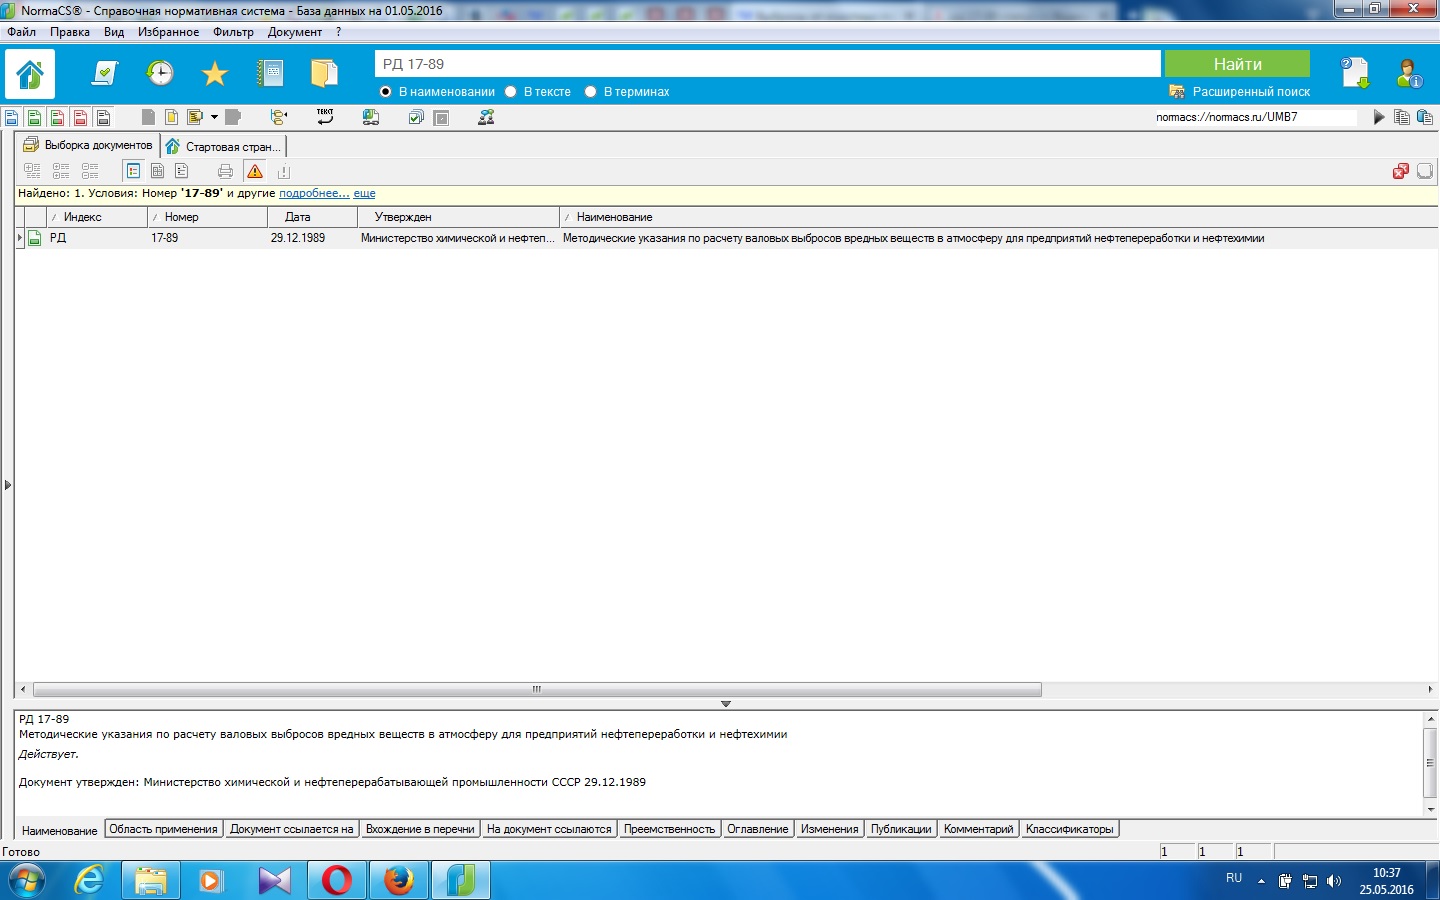
Task: Expand the collapsed left side panel arrow
Action: (x=8, y=485)
